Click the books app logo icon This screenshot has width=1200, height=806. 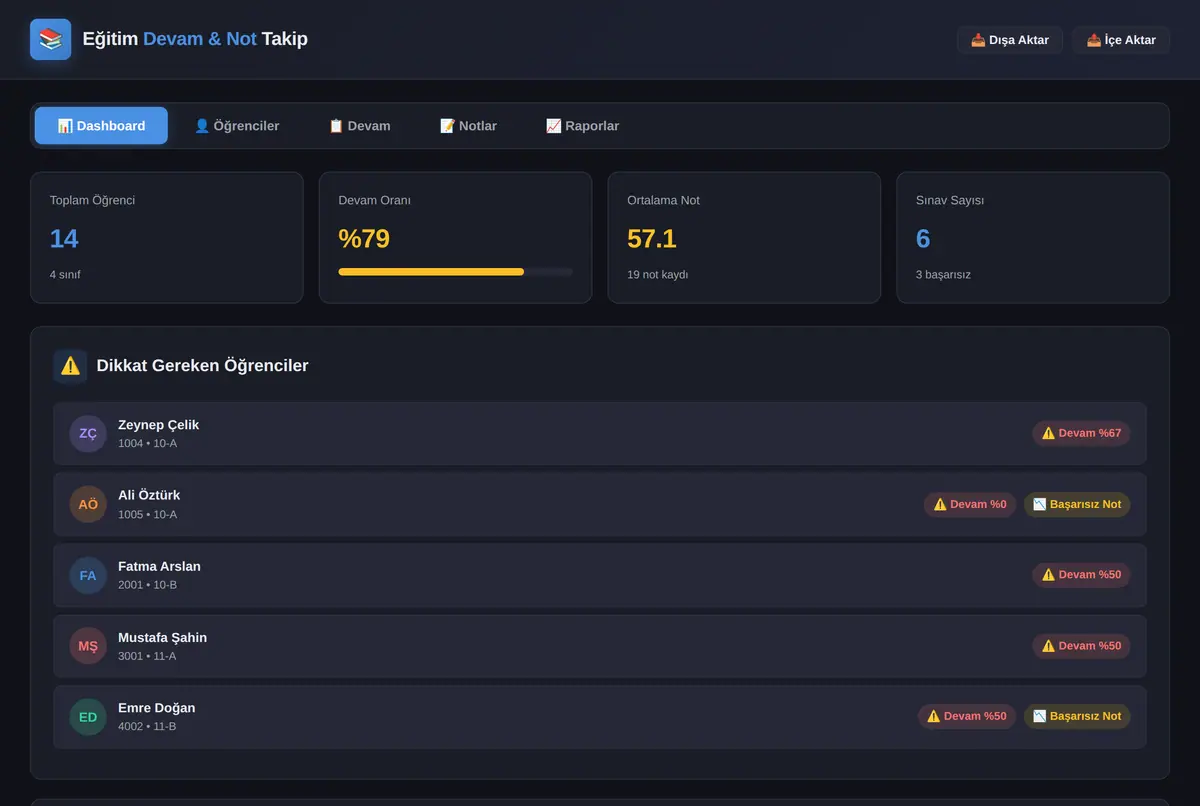pyautogui.click(x=50, y=39)
